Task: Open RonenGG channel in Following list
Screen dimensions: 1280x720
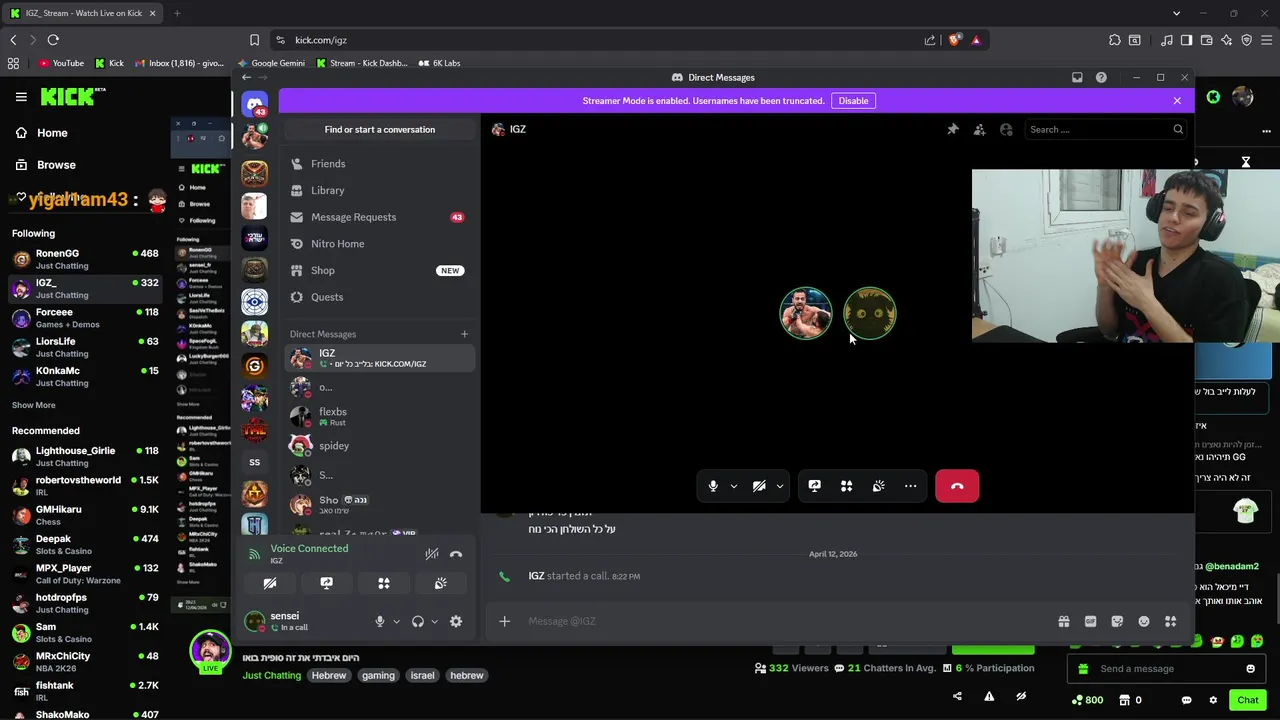Action: (85, 259)
